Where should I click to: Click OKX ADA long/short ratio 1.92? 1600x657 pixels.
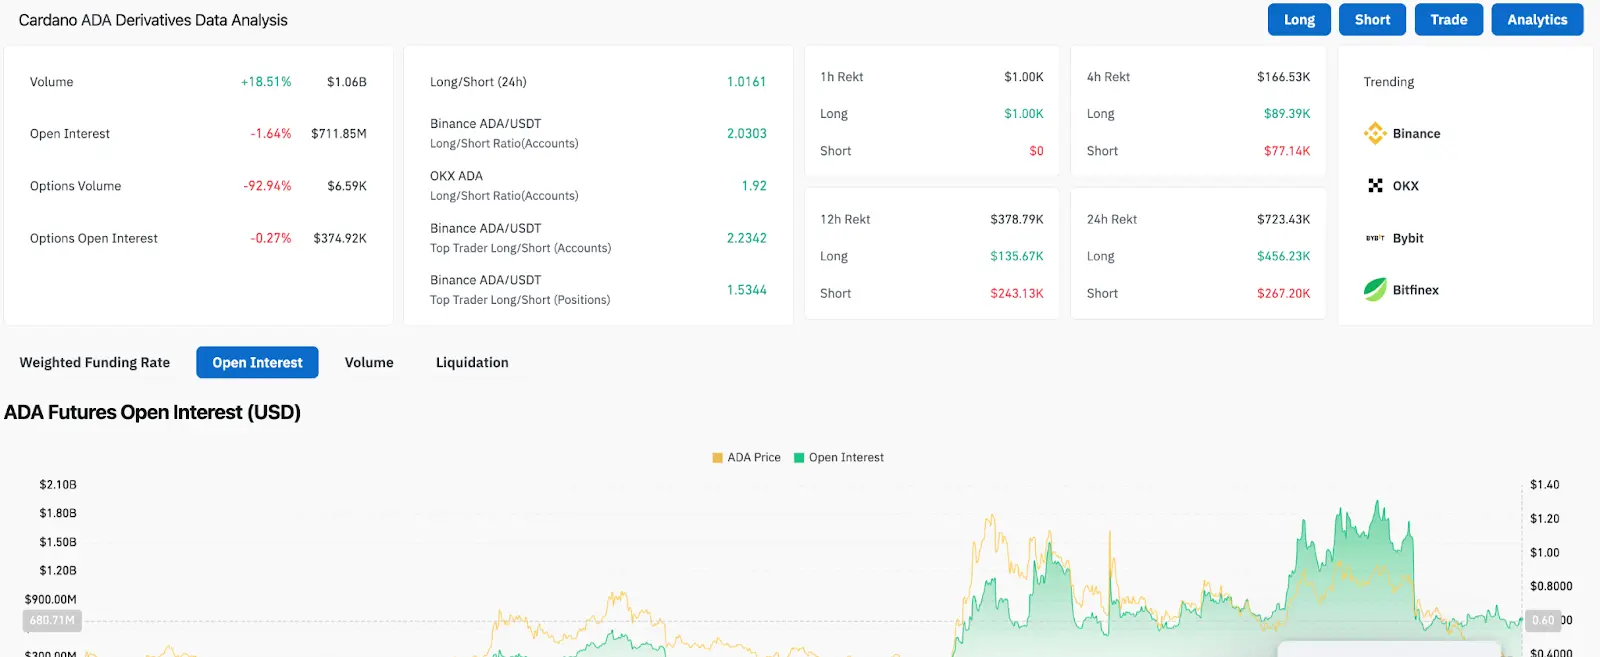point(754,186)
